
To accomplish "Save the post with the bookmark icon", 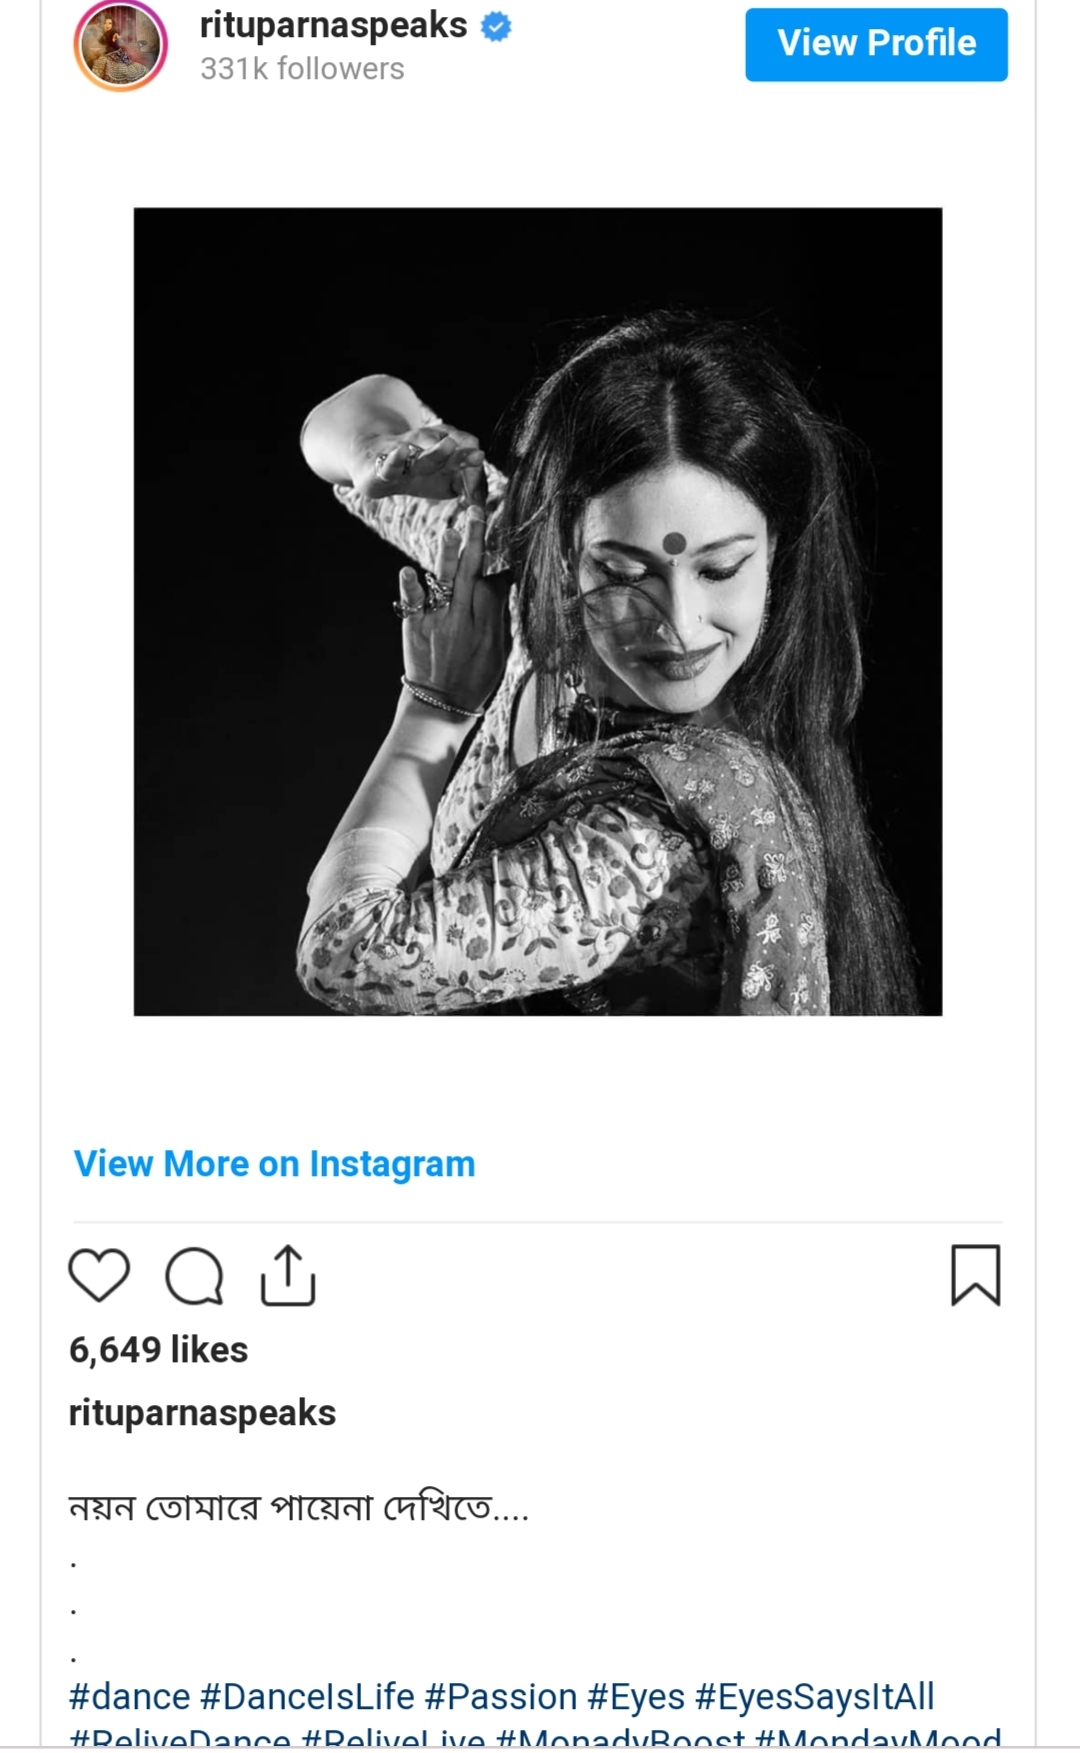I will tap(975, 1275).
